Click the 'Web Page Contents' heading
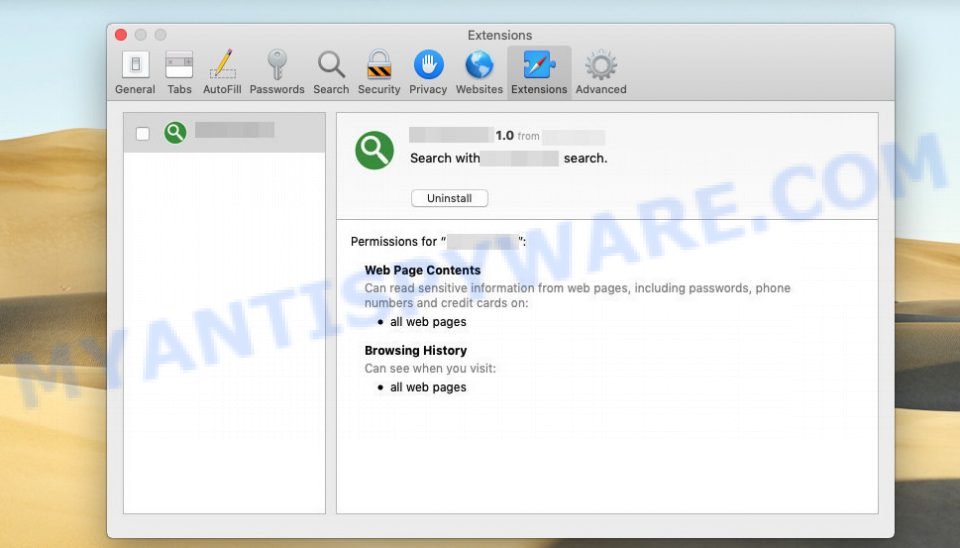The height and width of the screenshot is (548, 960). point(422,270)
